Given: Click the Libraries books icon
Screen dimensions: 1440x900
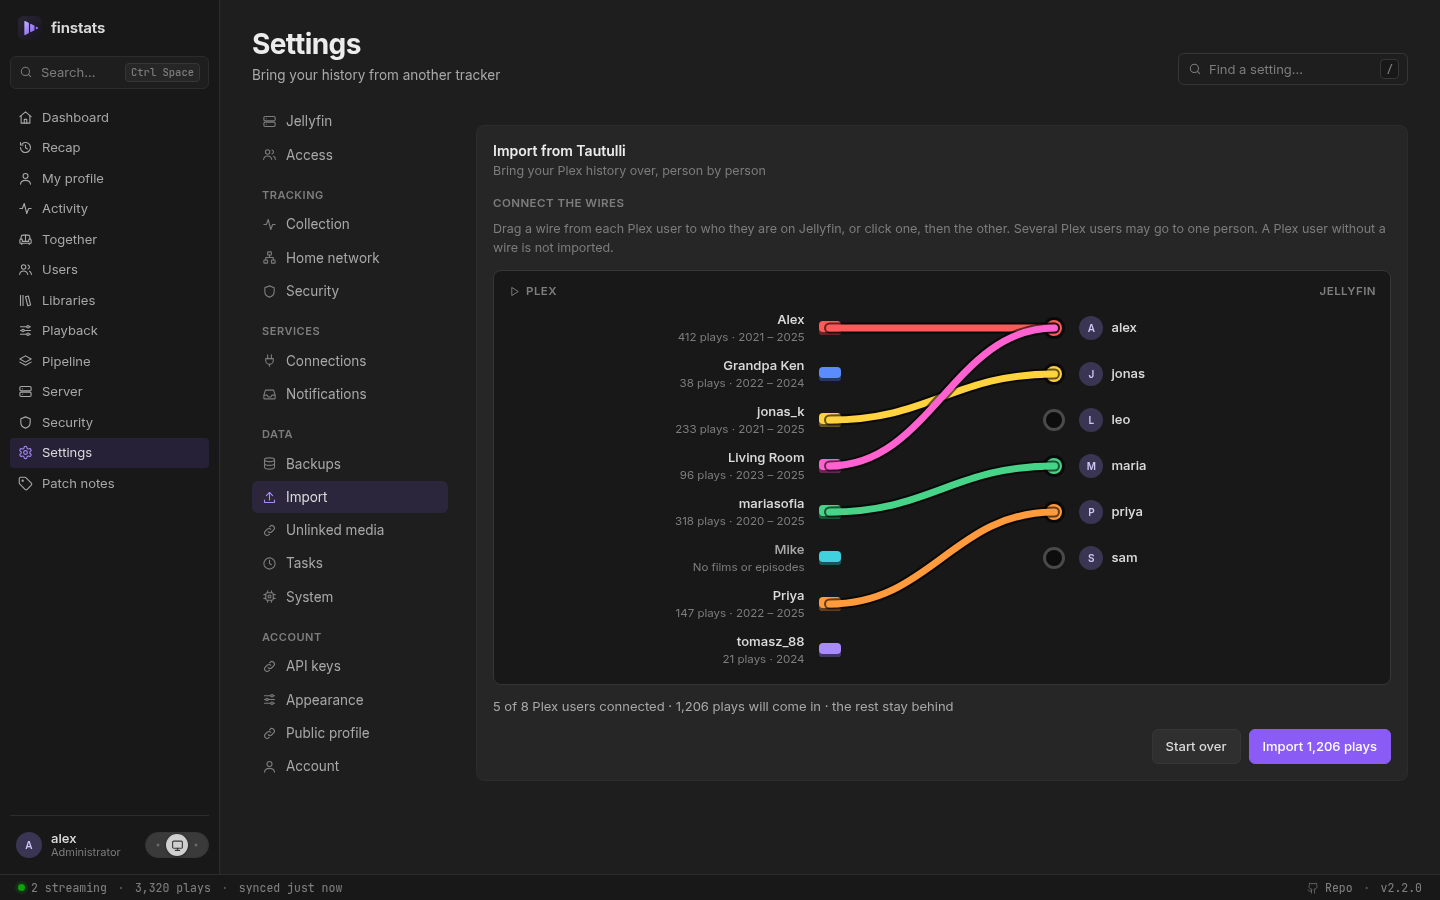Looking at the screenshot, I should (x=25, y=301).
